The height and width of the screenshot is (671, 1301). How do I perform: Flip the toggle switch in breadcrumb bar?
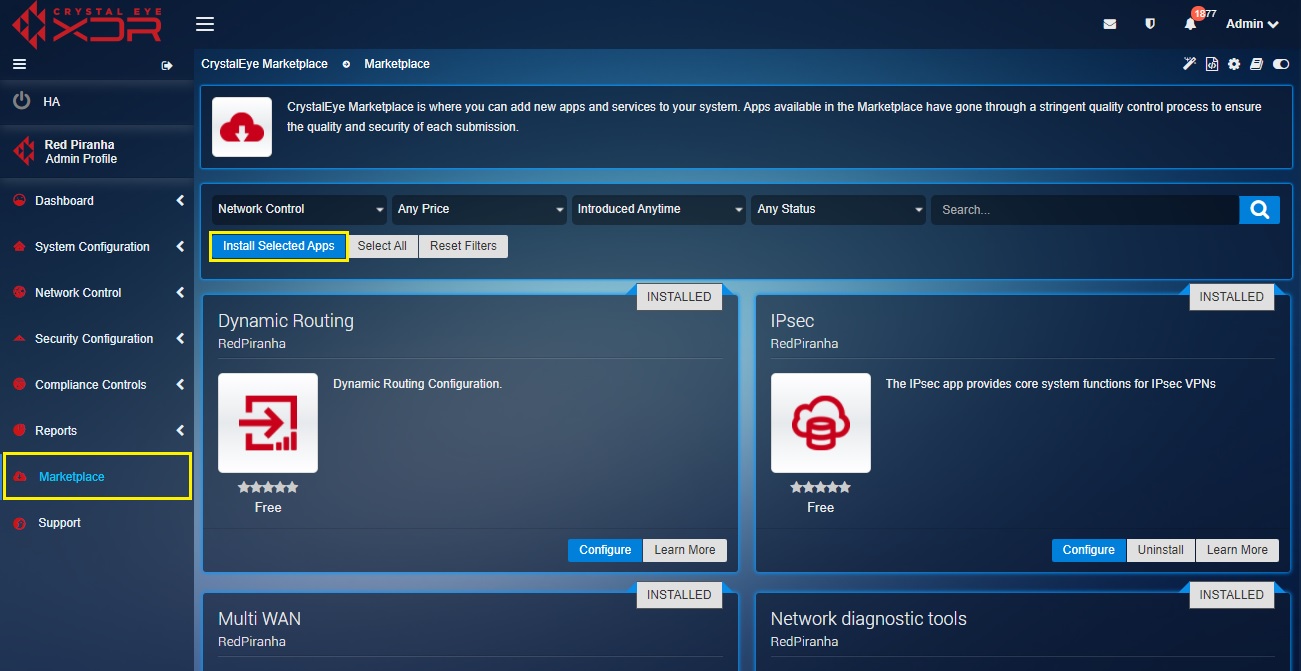pos(1281,64)
